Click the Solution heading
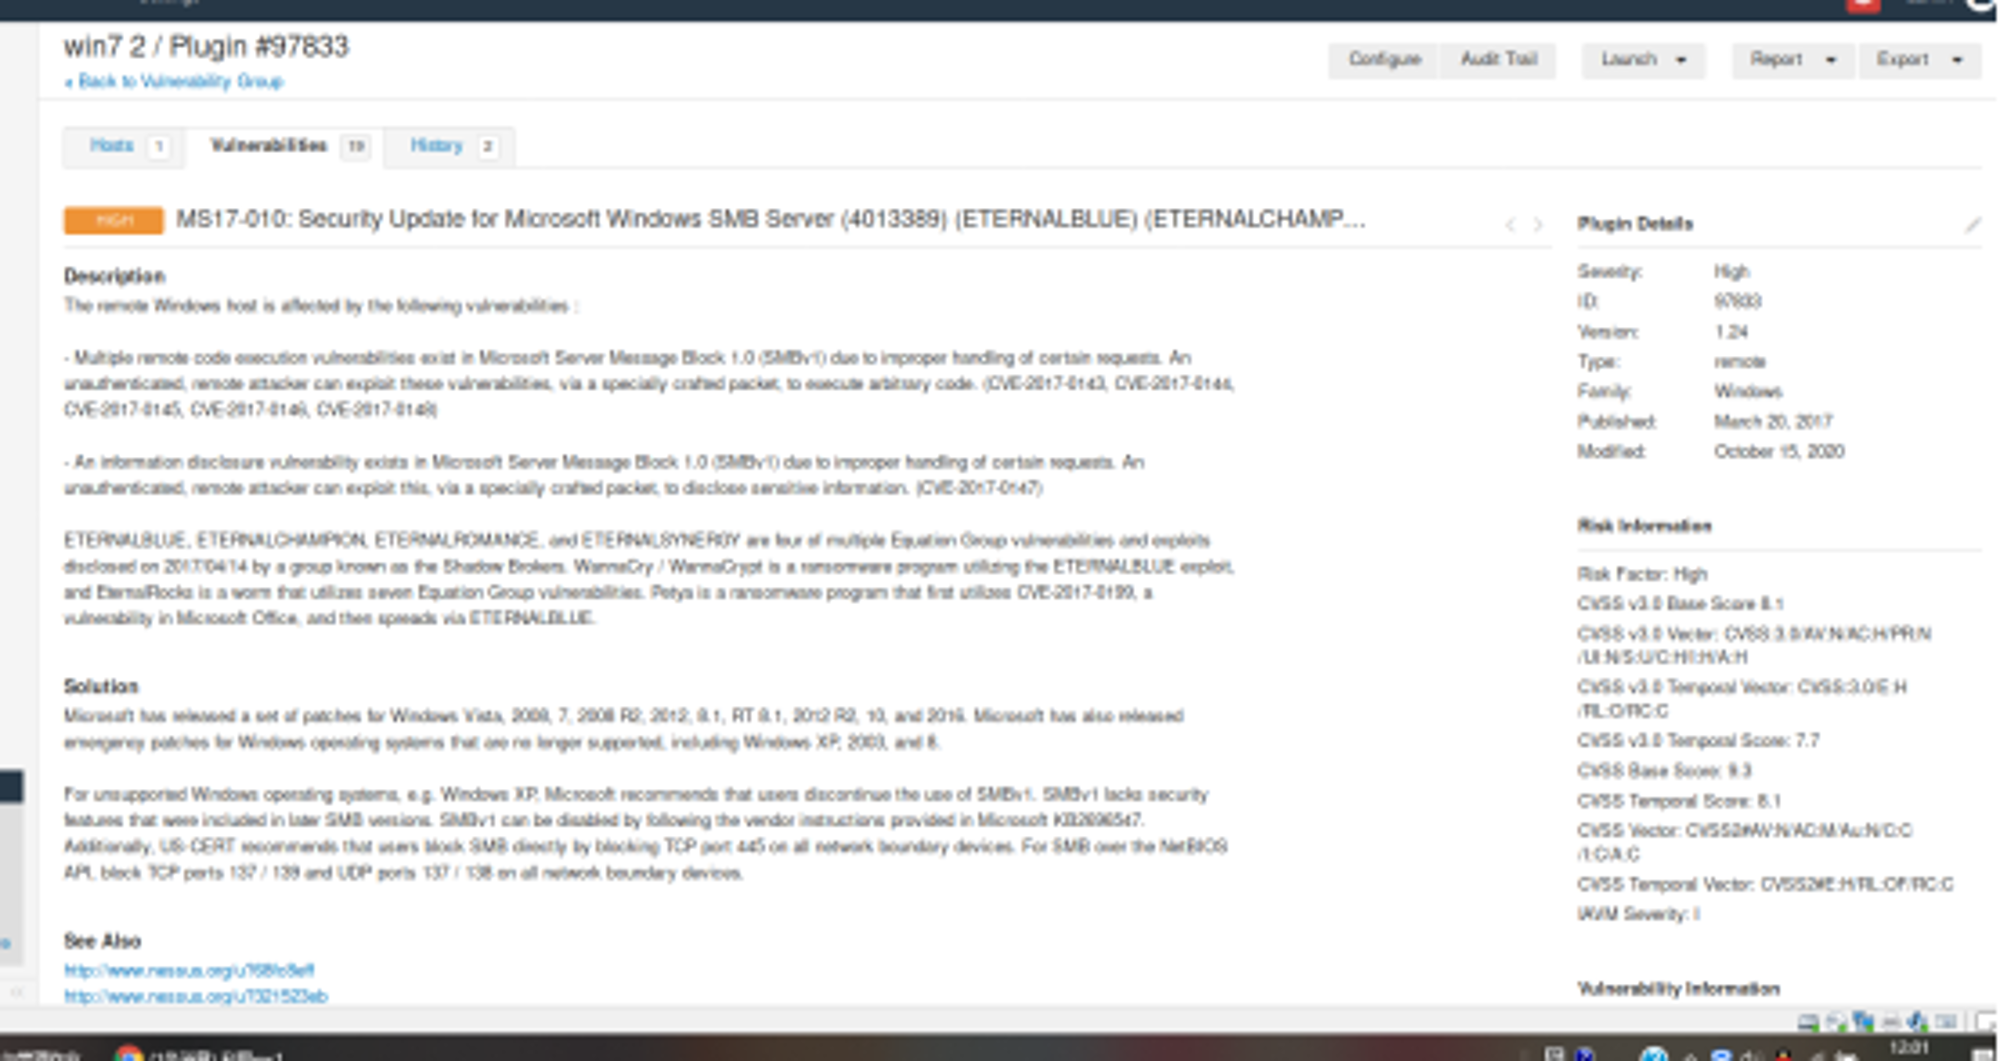2000x1061 pixels. point(101,686)
